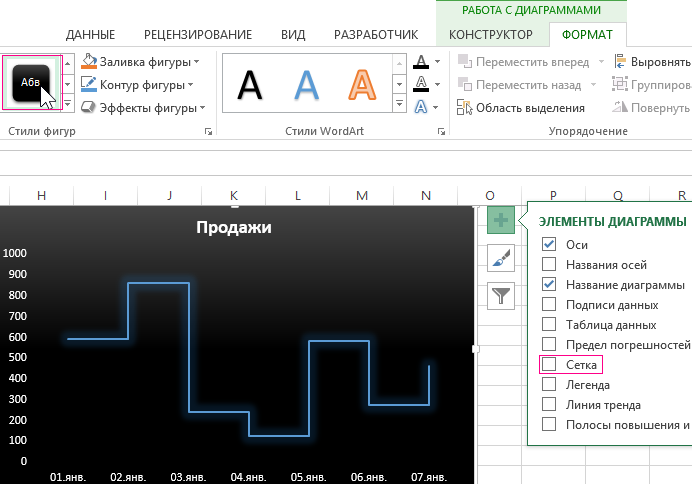Click the green plus chart elements button
Image resolution: width=692 pixels, height=484 pixels.
pos(500,220)
